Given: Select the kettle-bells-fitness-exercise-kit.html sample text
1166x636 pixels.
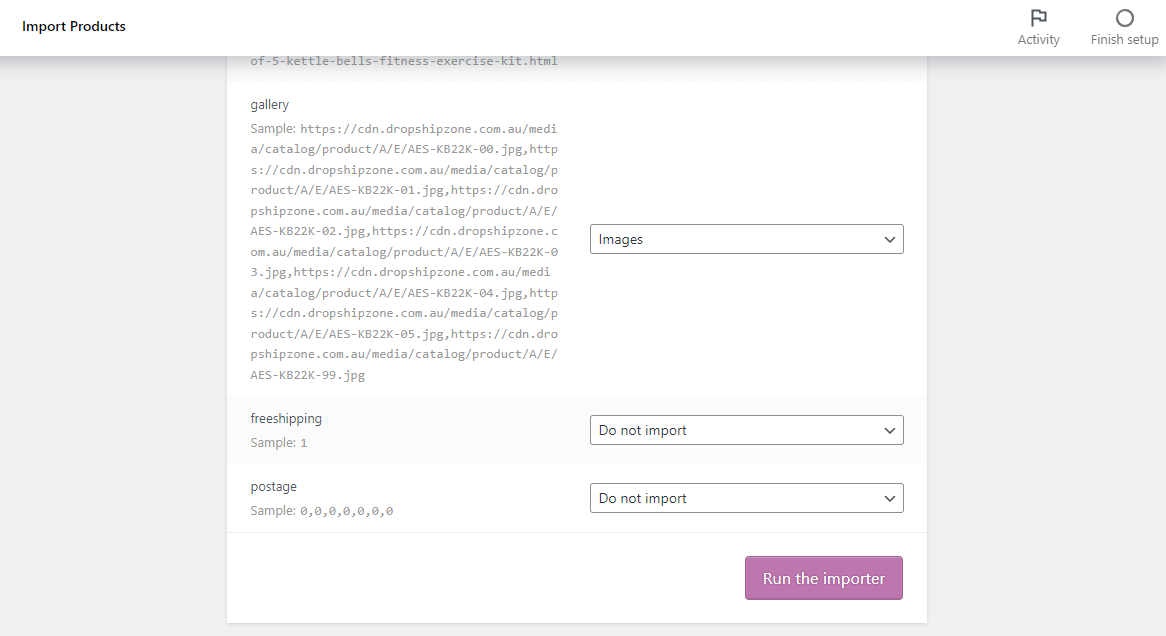Looking at the screenshot, I should coord(404,61).
